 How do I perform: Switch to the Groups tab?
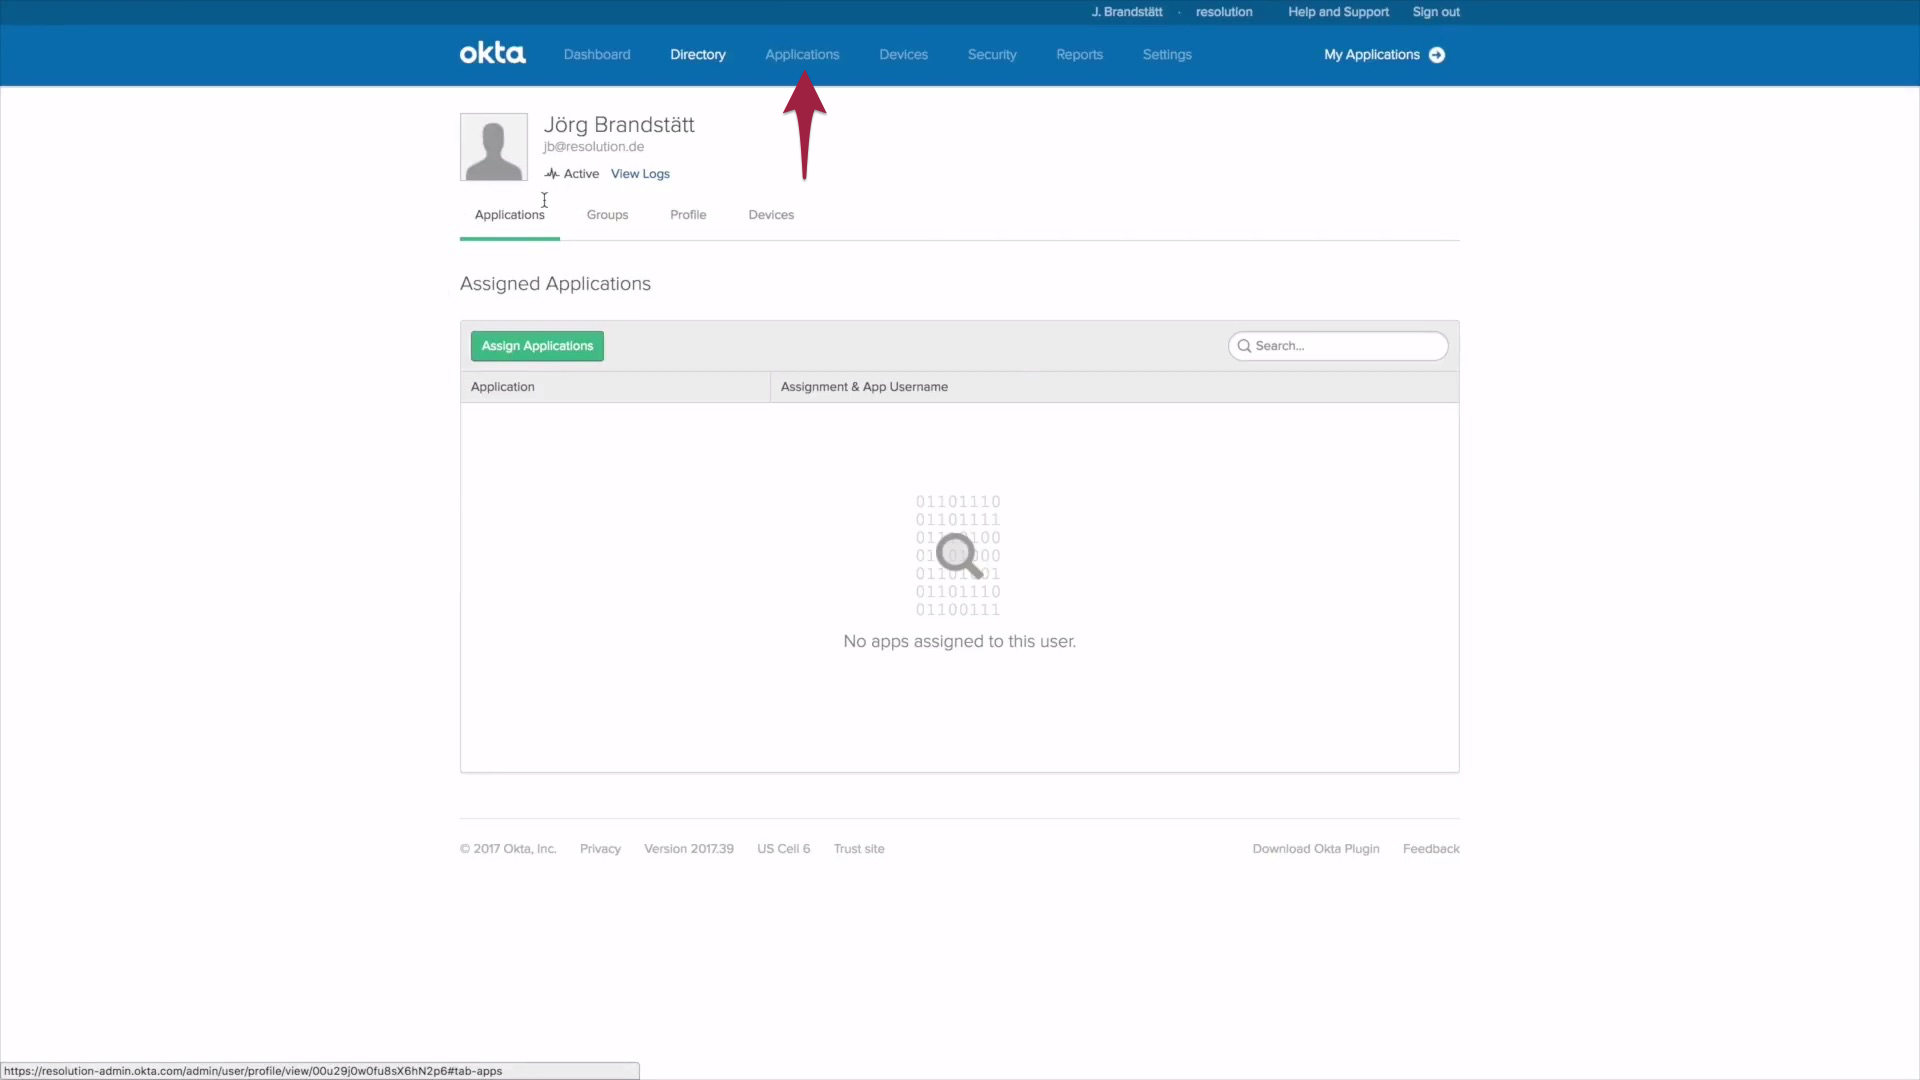[x=607, y=215]
